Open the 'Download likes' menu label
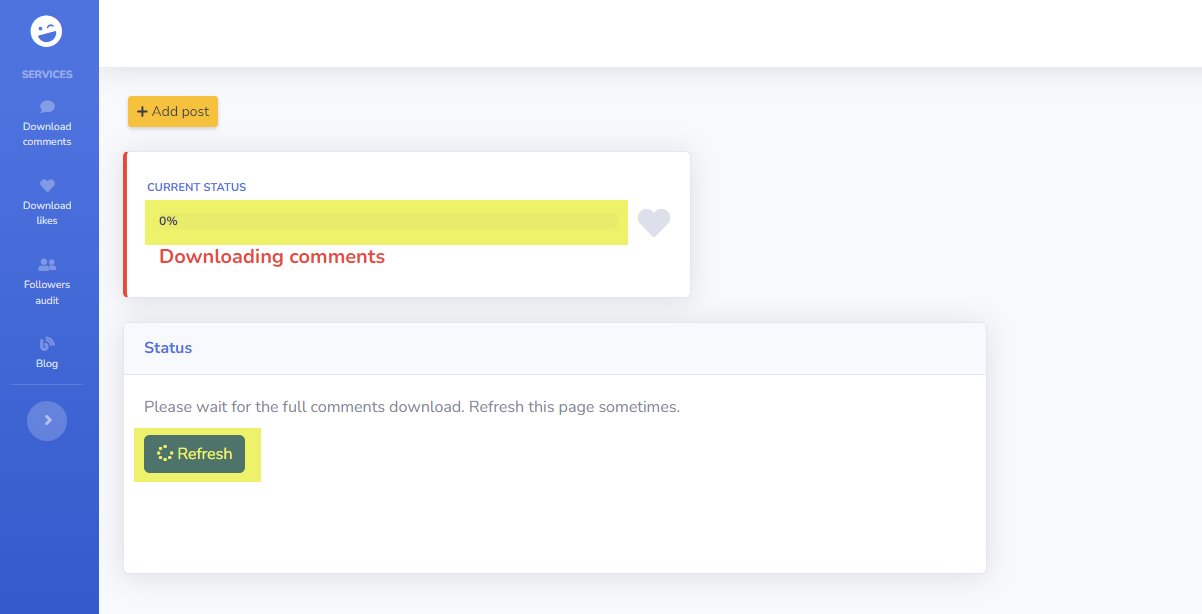Image resolution: width=1202 pixels, height=614 pixels. coord(47,213)
